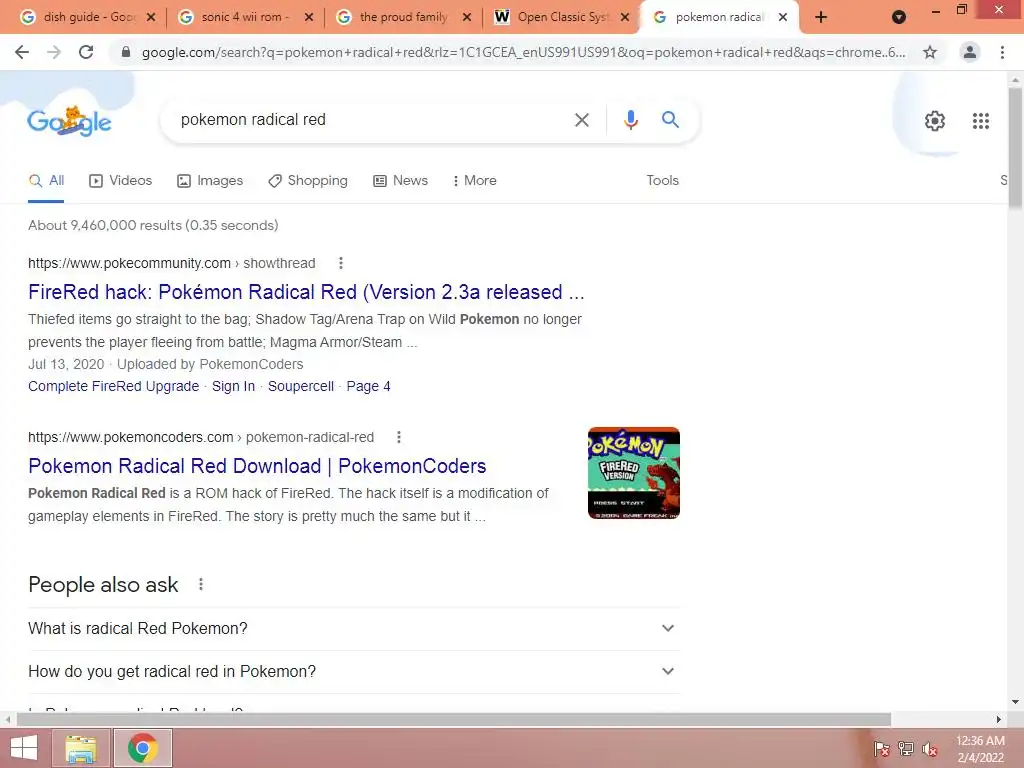
Task: Close the 'dish guide' tab
Action: click(151, 17)
